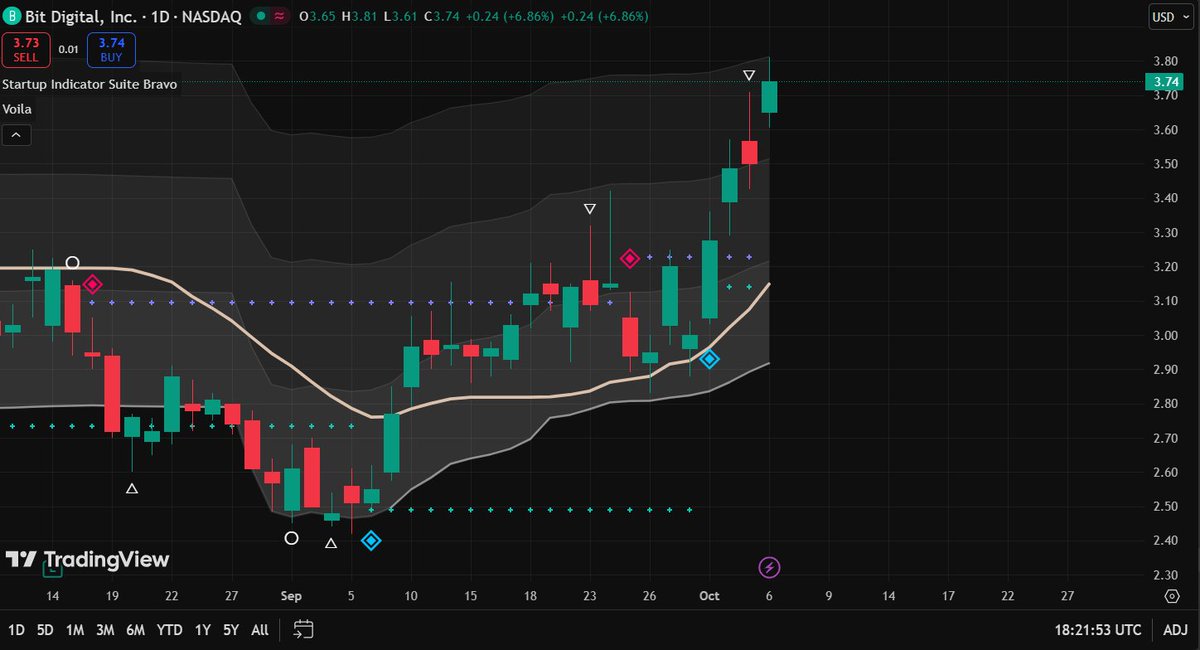Viewport: 1200px width, 650px height.
Task: Open chart settings gear on price axis
Action: click(x=1172, y=596)
